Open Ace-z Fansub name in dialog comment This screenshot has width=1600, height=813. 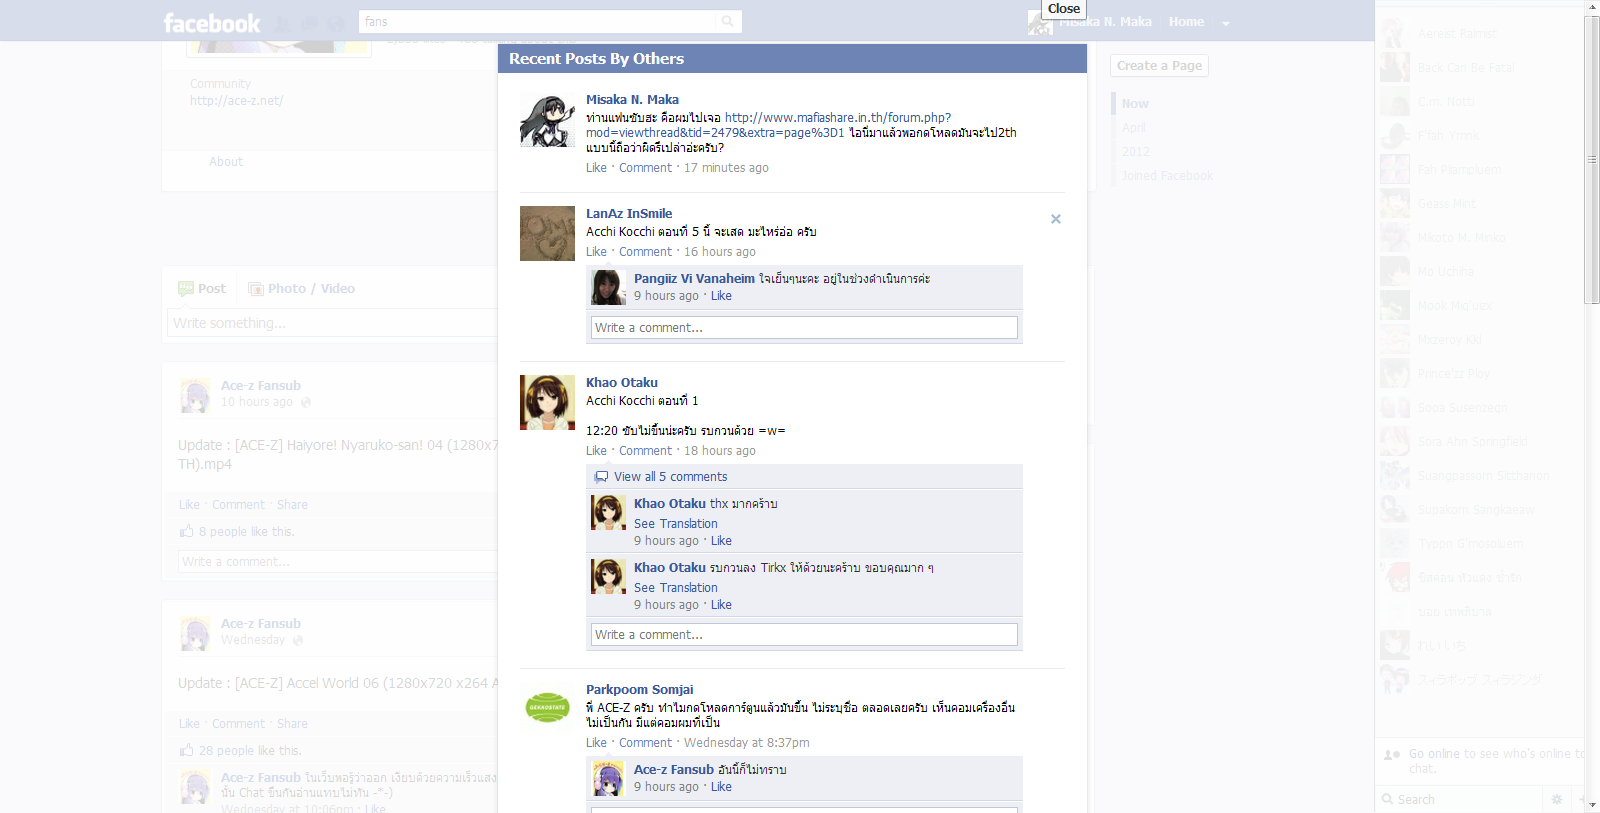(x=674, y=770)
